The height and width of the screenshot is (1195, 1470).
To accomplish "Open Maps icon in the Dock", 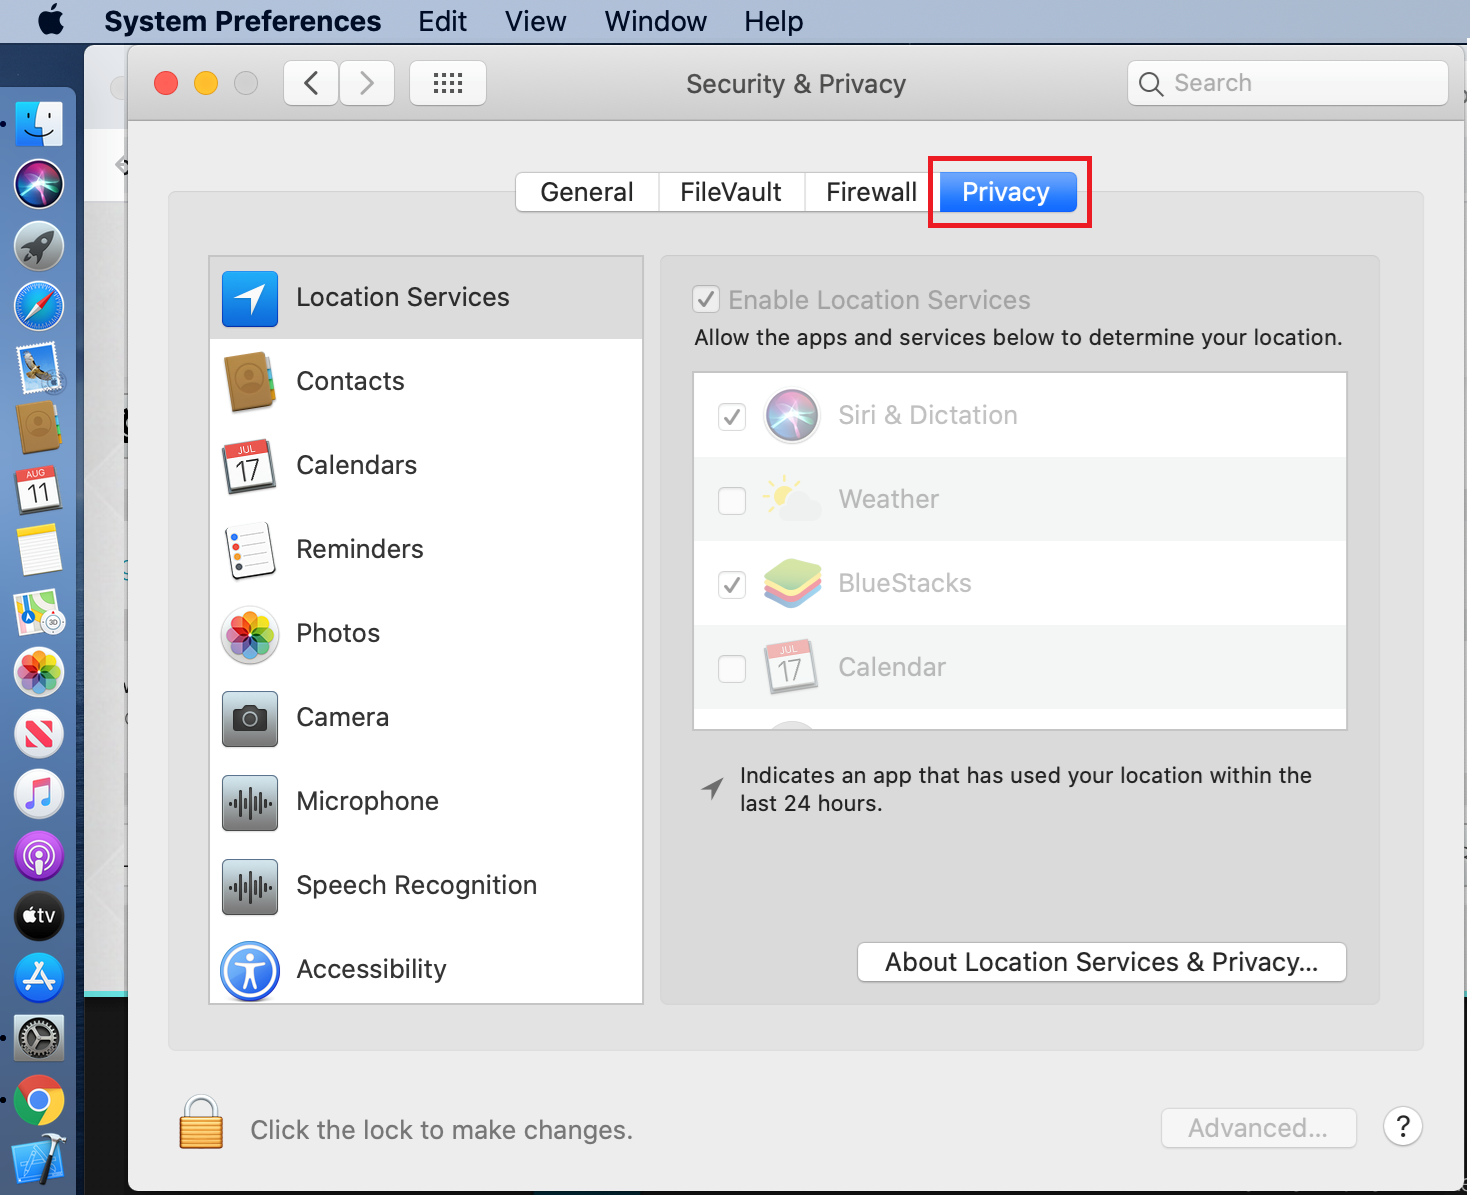I will pos(39,612).
